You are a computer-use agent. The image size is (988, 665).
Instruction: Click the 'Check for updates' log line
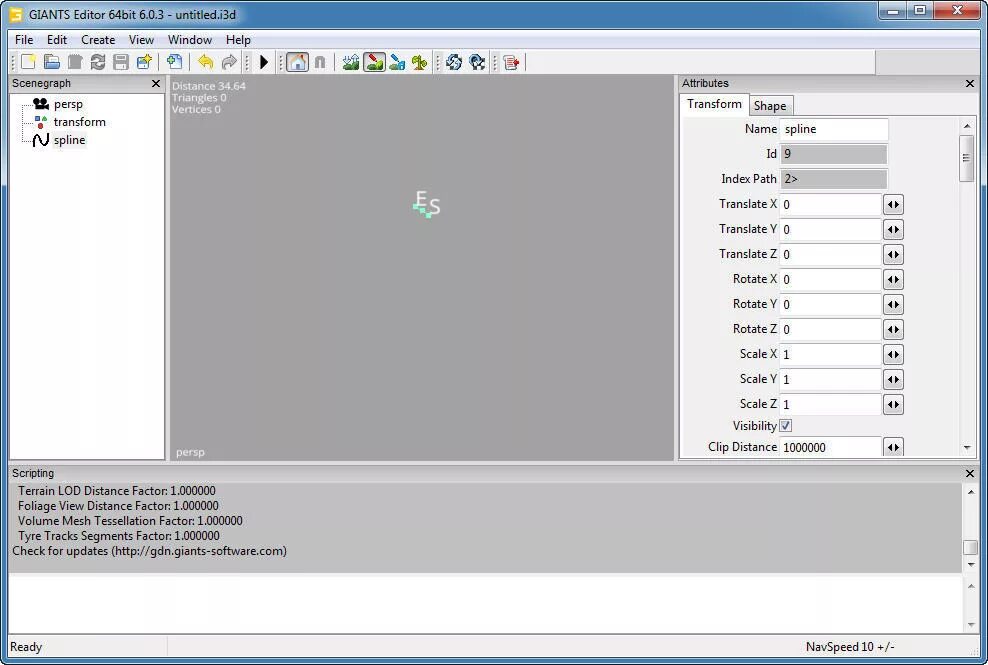[x=149, y=551]
